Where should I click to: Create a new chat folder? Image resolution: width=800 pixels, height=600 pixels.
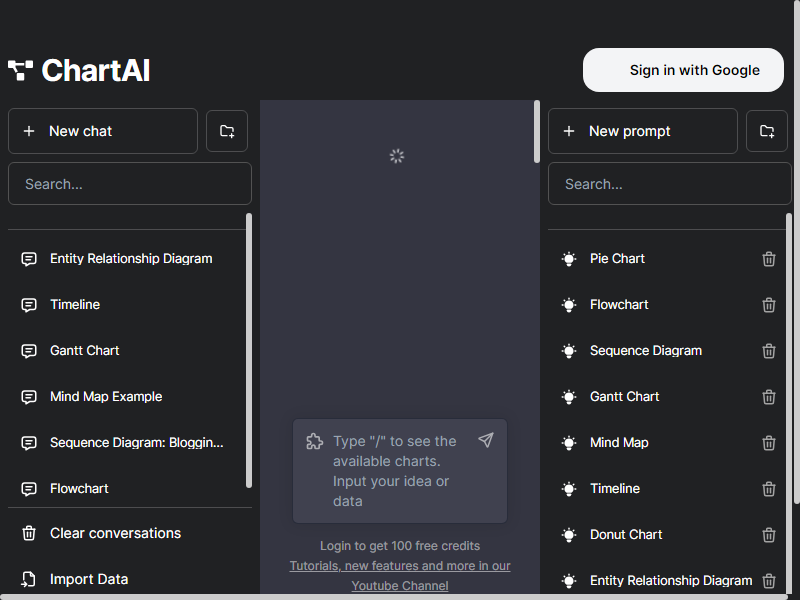click(x=227, y=131)
